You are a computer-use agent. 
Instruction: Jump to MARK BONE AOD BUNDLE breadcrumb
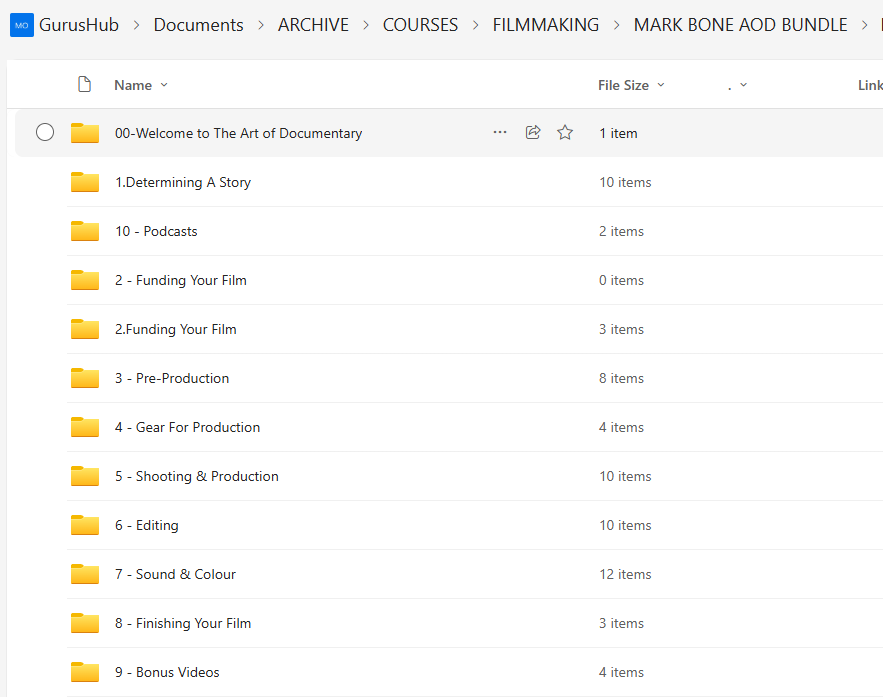tap(740, 25)
